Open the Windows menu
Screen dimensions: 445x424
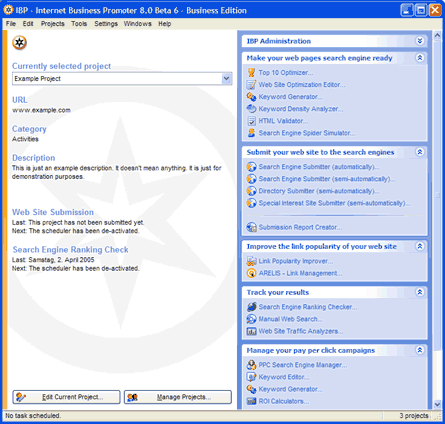(138, 24)
